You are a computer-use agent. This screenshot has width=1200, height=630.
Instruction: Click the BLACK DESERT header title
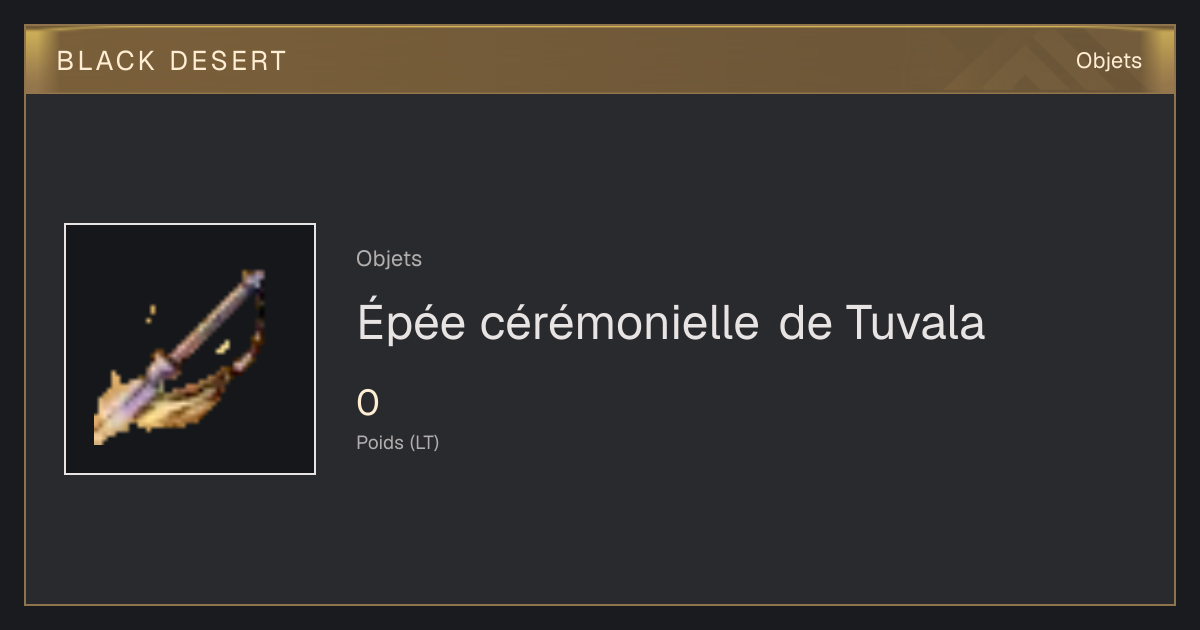[172, 61]
